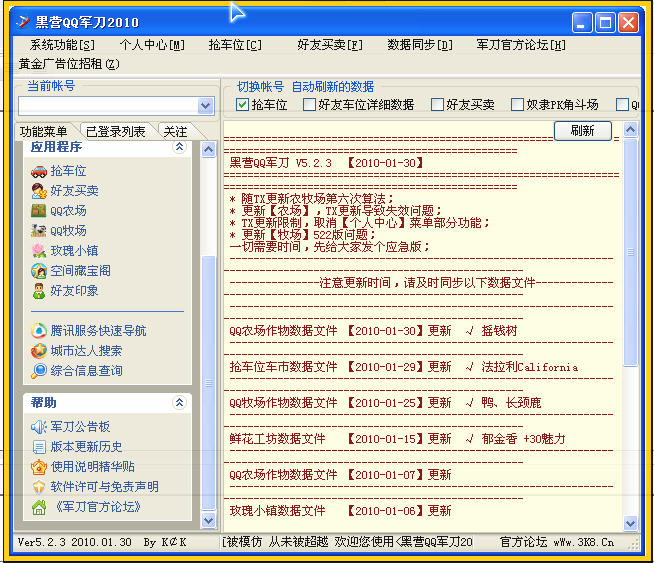Click the sidebar scrollbar up arrow
This screenshot has height=563, width=654.
pos(209,149)
